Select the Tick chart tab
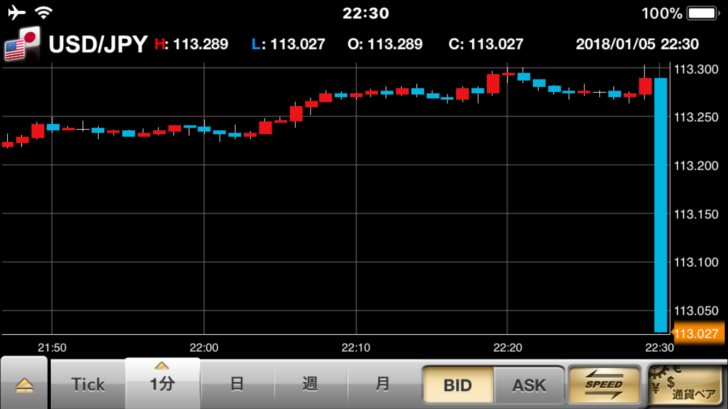Screen dimensions: 728x409 88,384
